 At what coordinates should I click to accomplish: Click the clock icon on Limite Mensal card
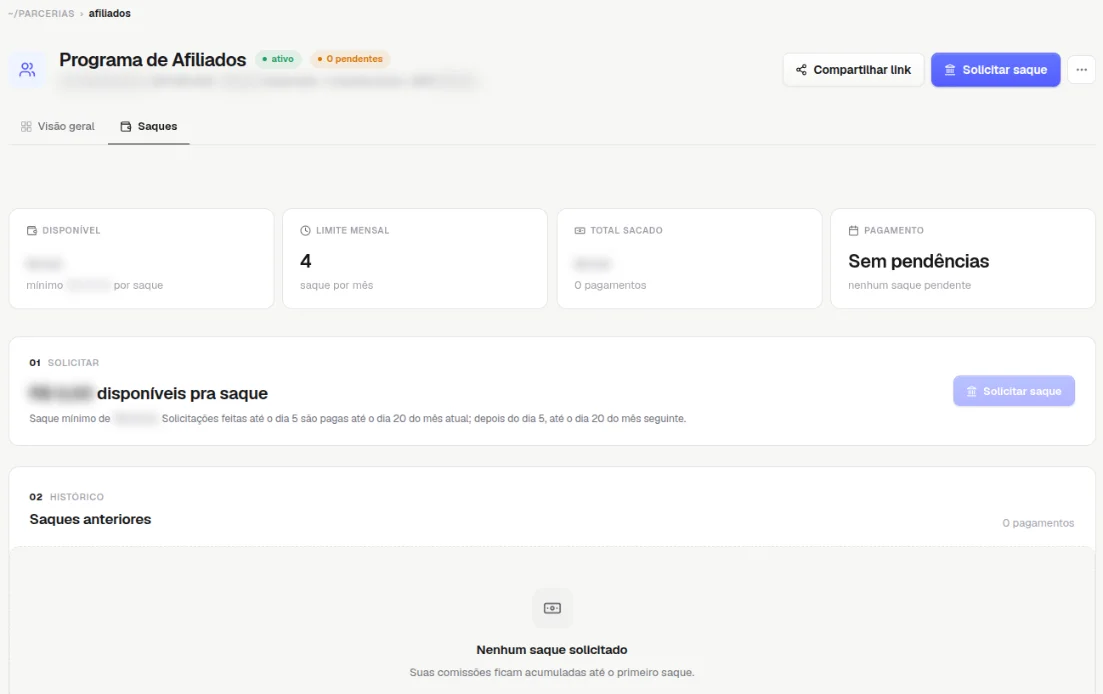point(305,231)
